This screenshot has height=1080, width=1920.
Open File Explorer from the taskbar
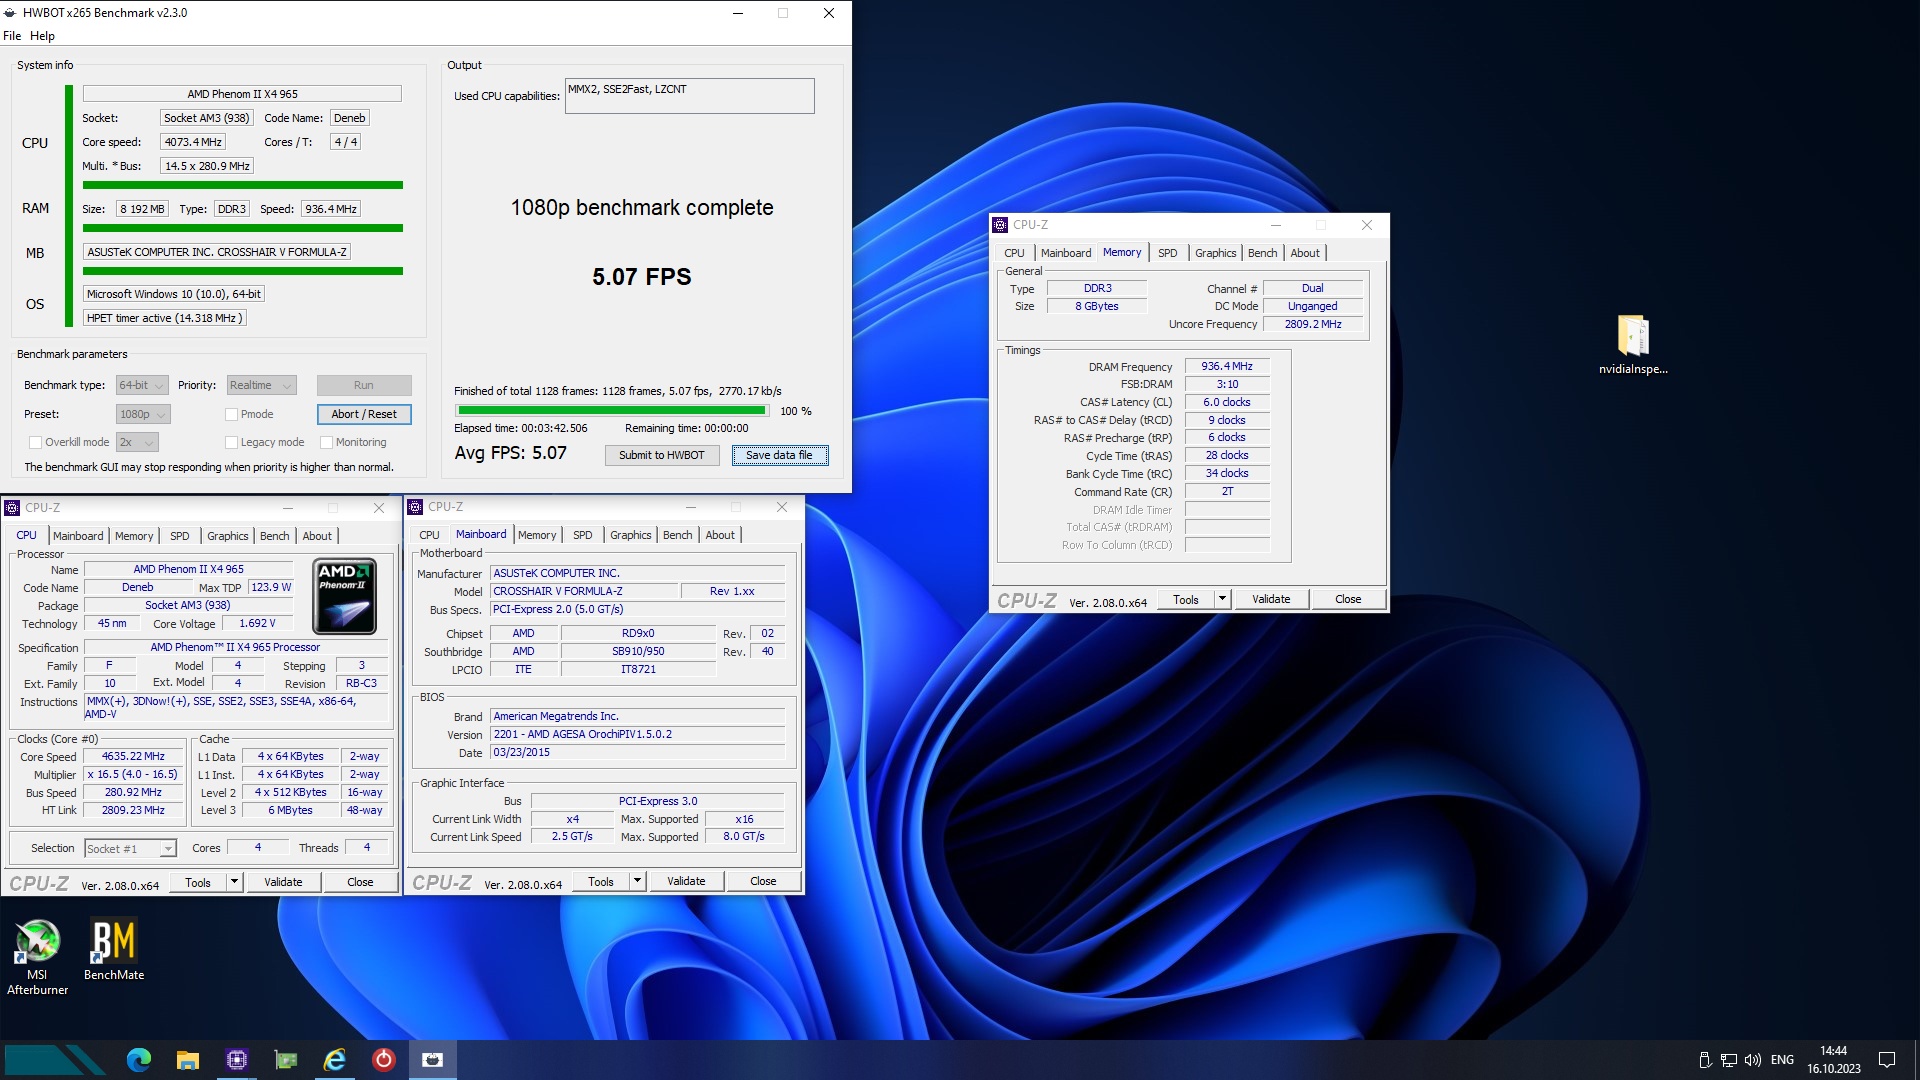(187, 1060)
